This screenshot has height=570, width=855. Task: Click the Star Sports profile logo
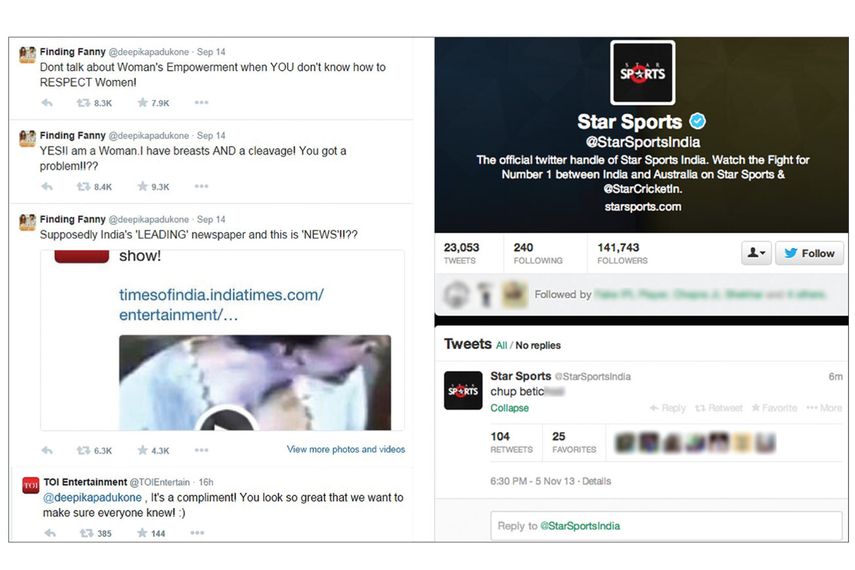(642, 73)
